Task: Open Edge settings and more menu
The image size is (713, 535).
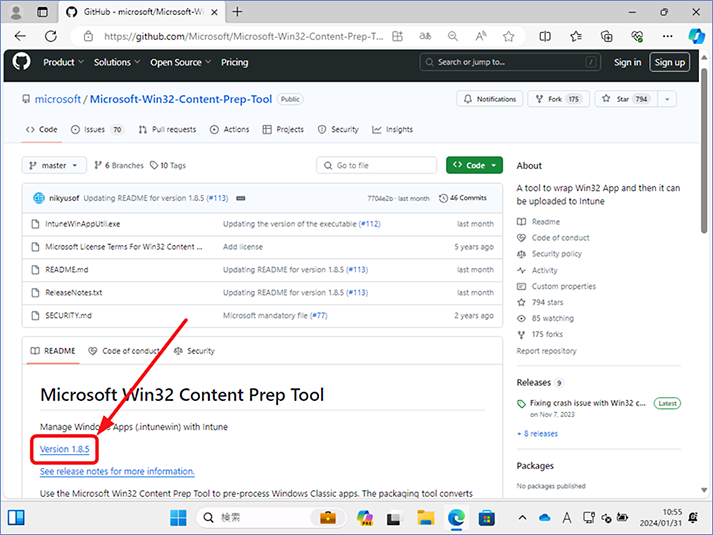Action: (668, 36)
